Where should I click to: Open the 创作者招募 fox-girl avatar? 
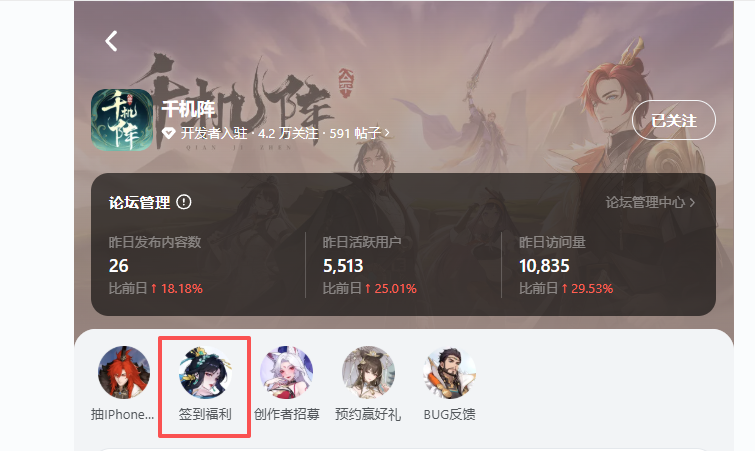[286, 372]
